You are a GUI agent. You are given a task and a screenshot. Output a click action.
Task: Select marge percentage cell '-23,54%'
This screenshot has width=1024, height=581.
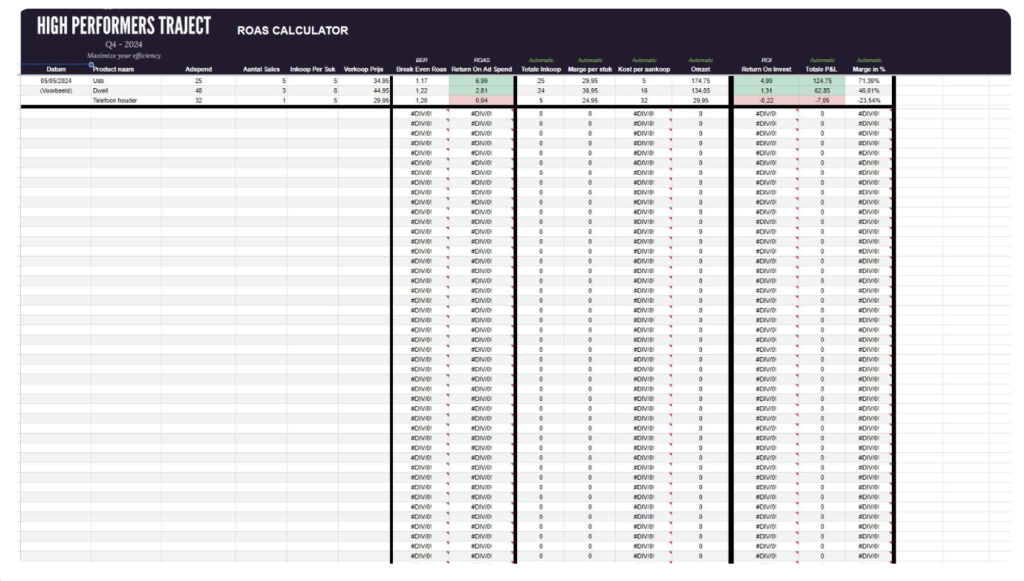pos(869,101)
